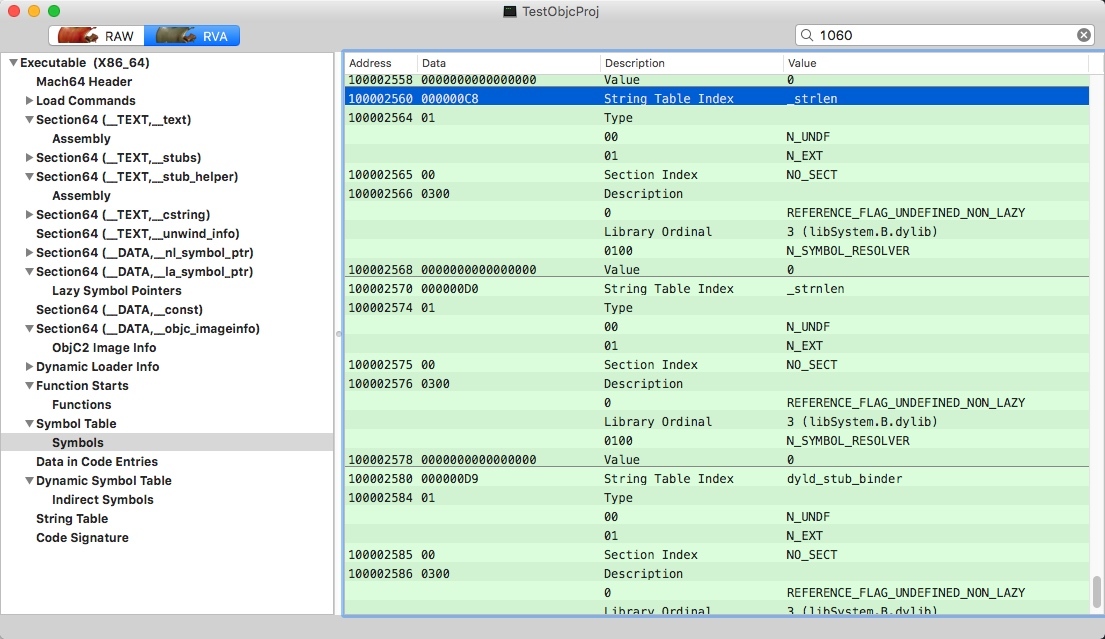This screenshot has width=1105, height=639.
Task: Click address cell 100002586
Action: tap(381, 574)
